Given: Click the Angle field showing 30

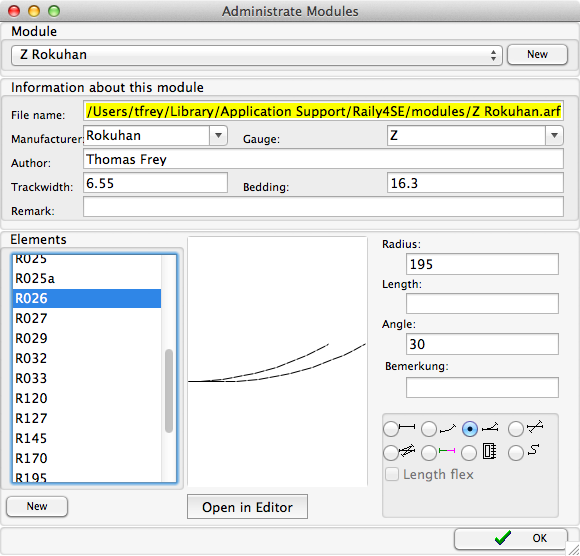Looking at the screenshot, I should click(482, 344).
